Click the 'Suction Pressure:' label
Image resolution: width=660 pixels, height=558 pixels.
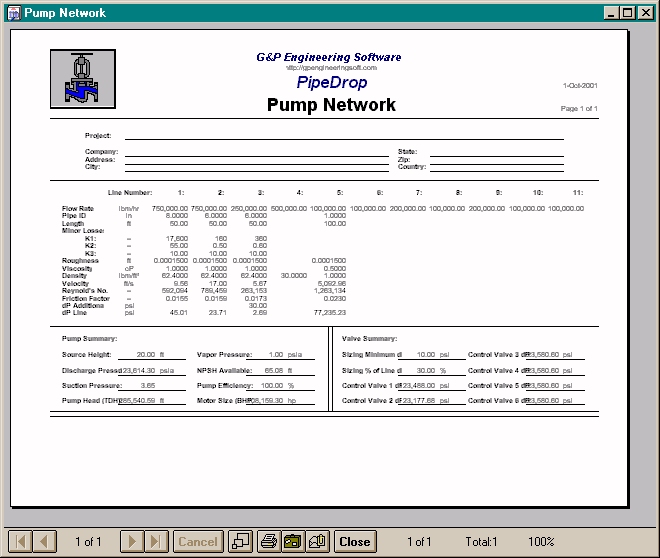tap(92, 385)
